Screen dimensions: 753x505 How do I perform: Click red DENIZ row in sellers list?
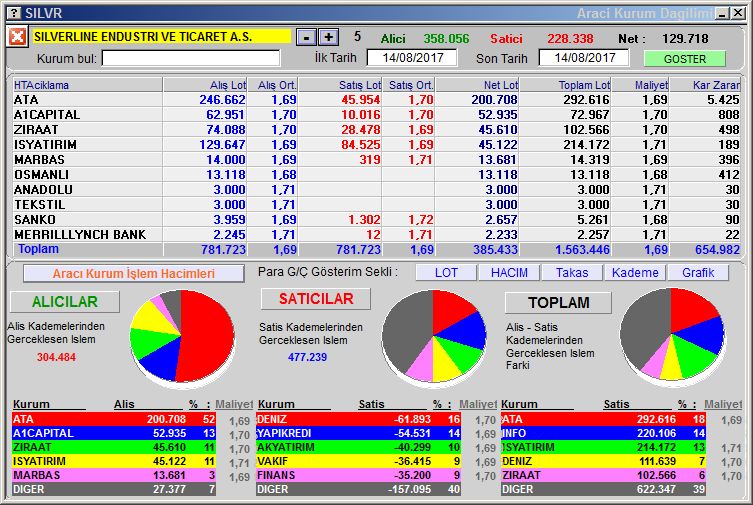(359, 419)
